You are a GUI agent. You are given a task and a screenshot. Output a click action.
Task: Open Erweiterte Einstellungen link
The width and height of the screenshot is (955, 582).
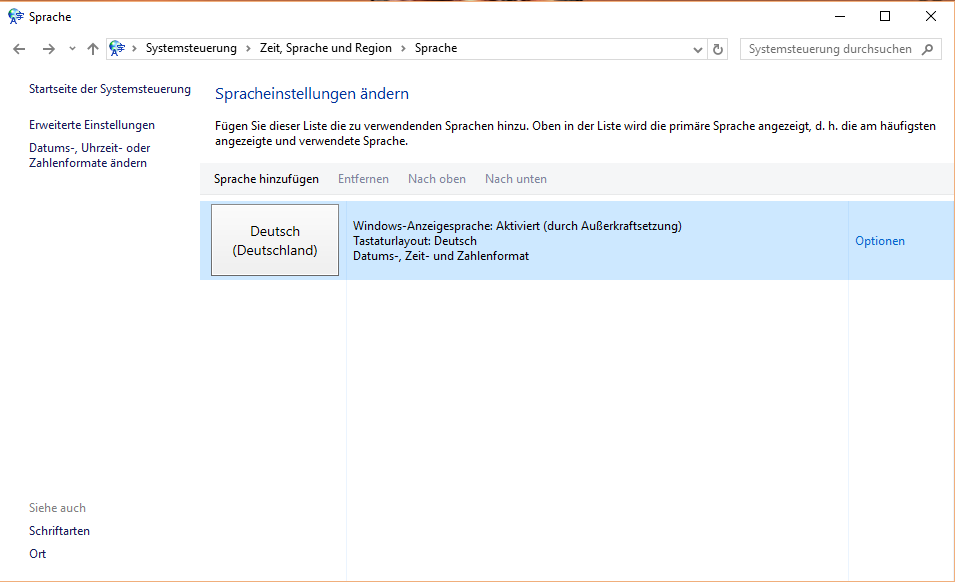(92, 125)
